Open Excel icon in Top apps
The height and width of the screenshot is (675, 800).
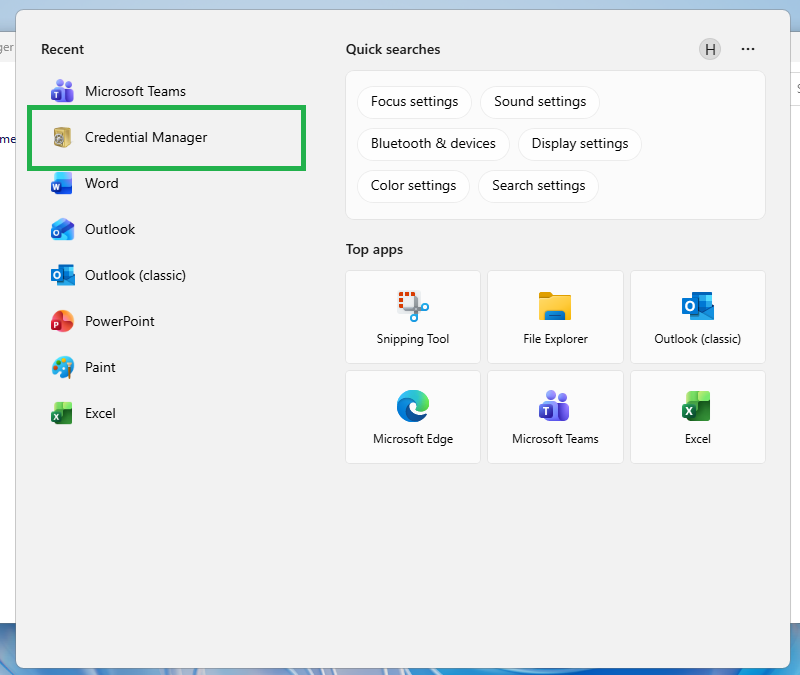(x=696, y=406)
